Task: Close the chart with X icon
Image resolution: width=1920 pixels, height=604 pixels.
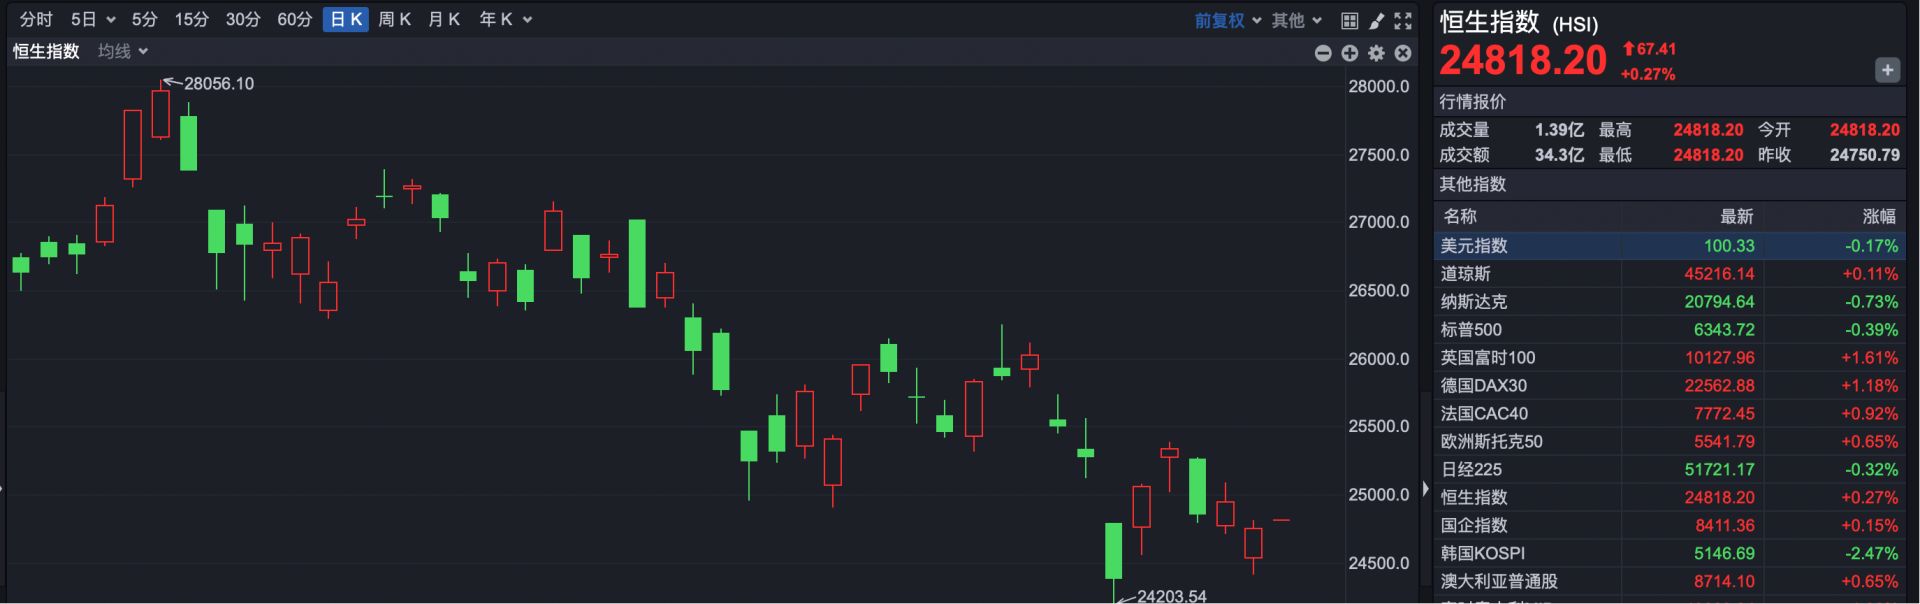Action: coord(1403,53)
